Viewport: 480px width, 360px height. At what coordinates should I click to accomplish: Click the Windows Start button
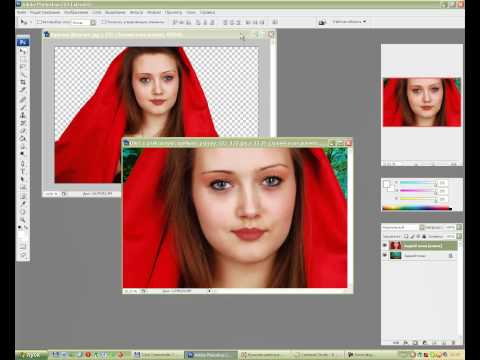32,355
